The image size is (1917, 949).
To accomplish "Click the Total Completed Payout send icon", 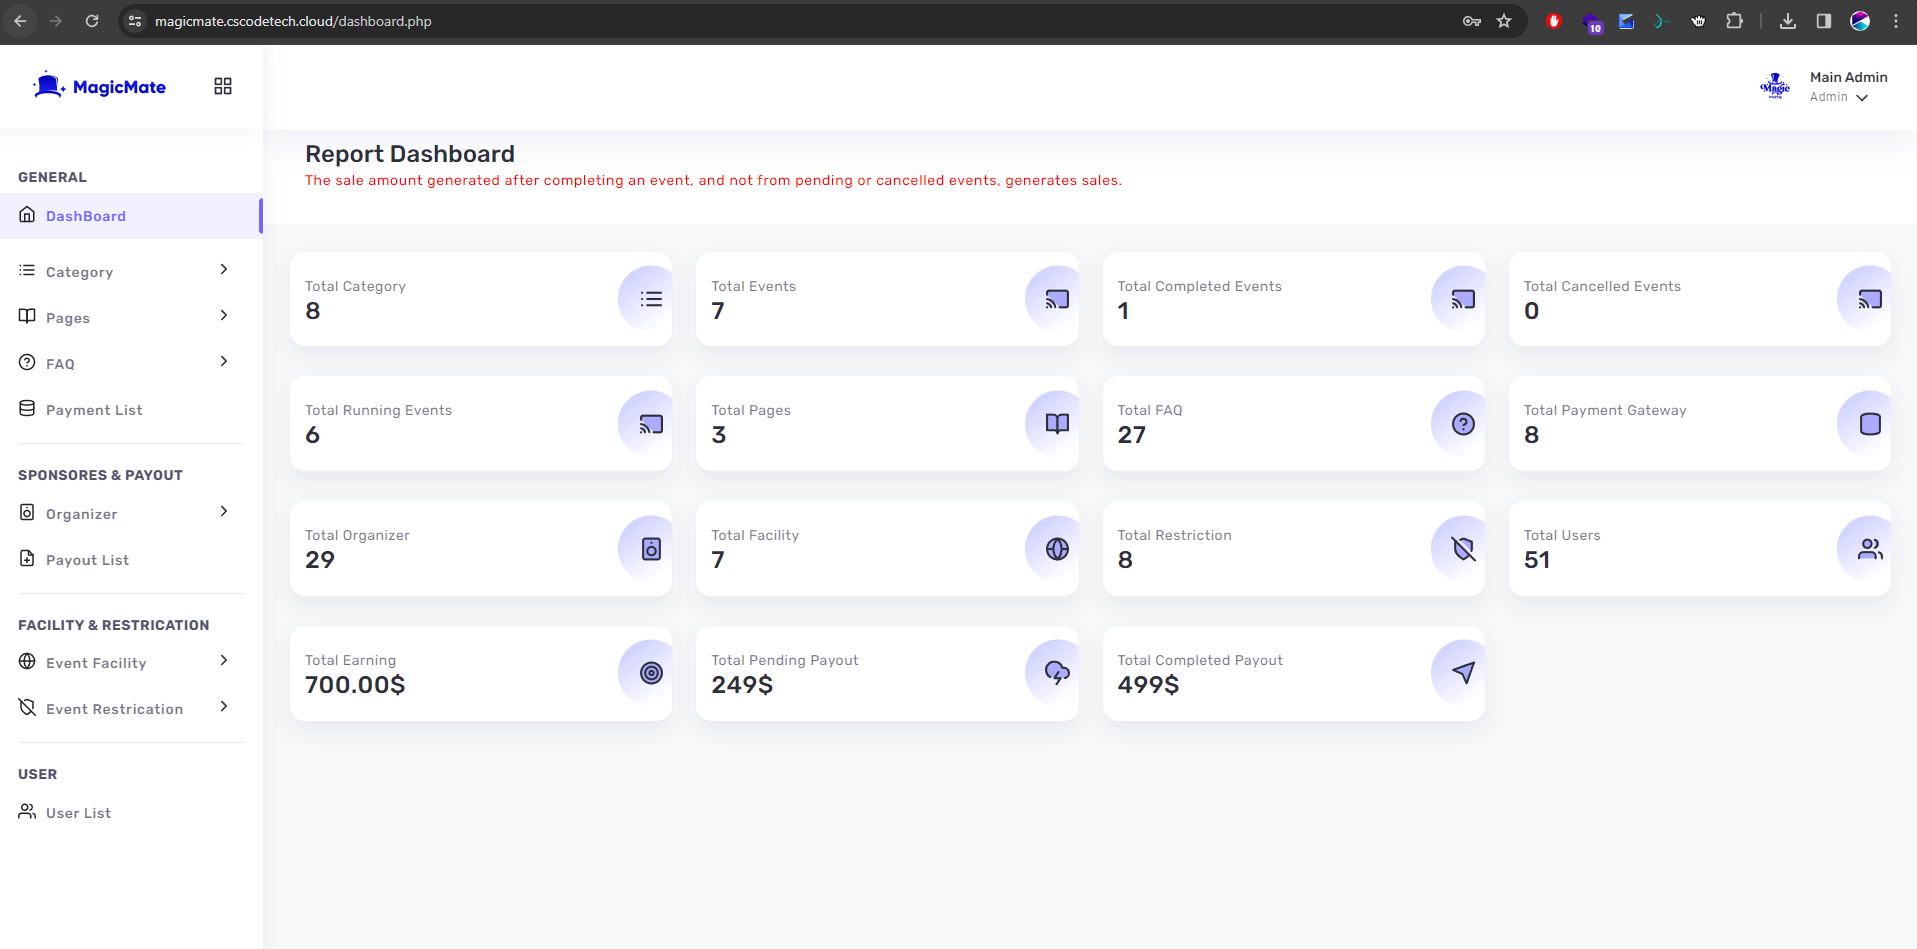I will (1463, 673).
